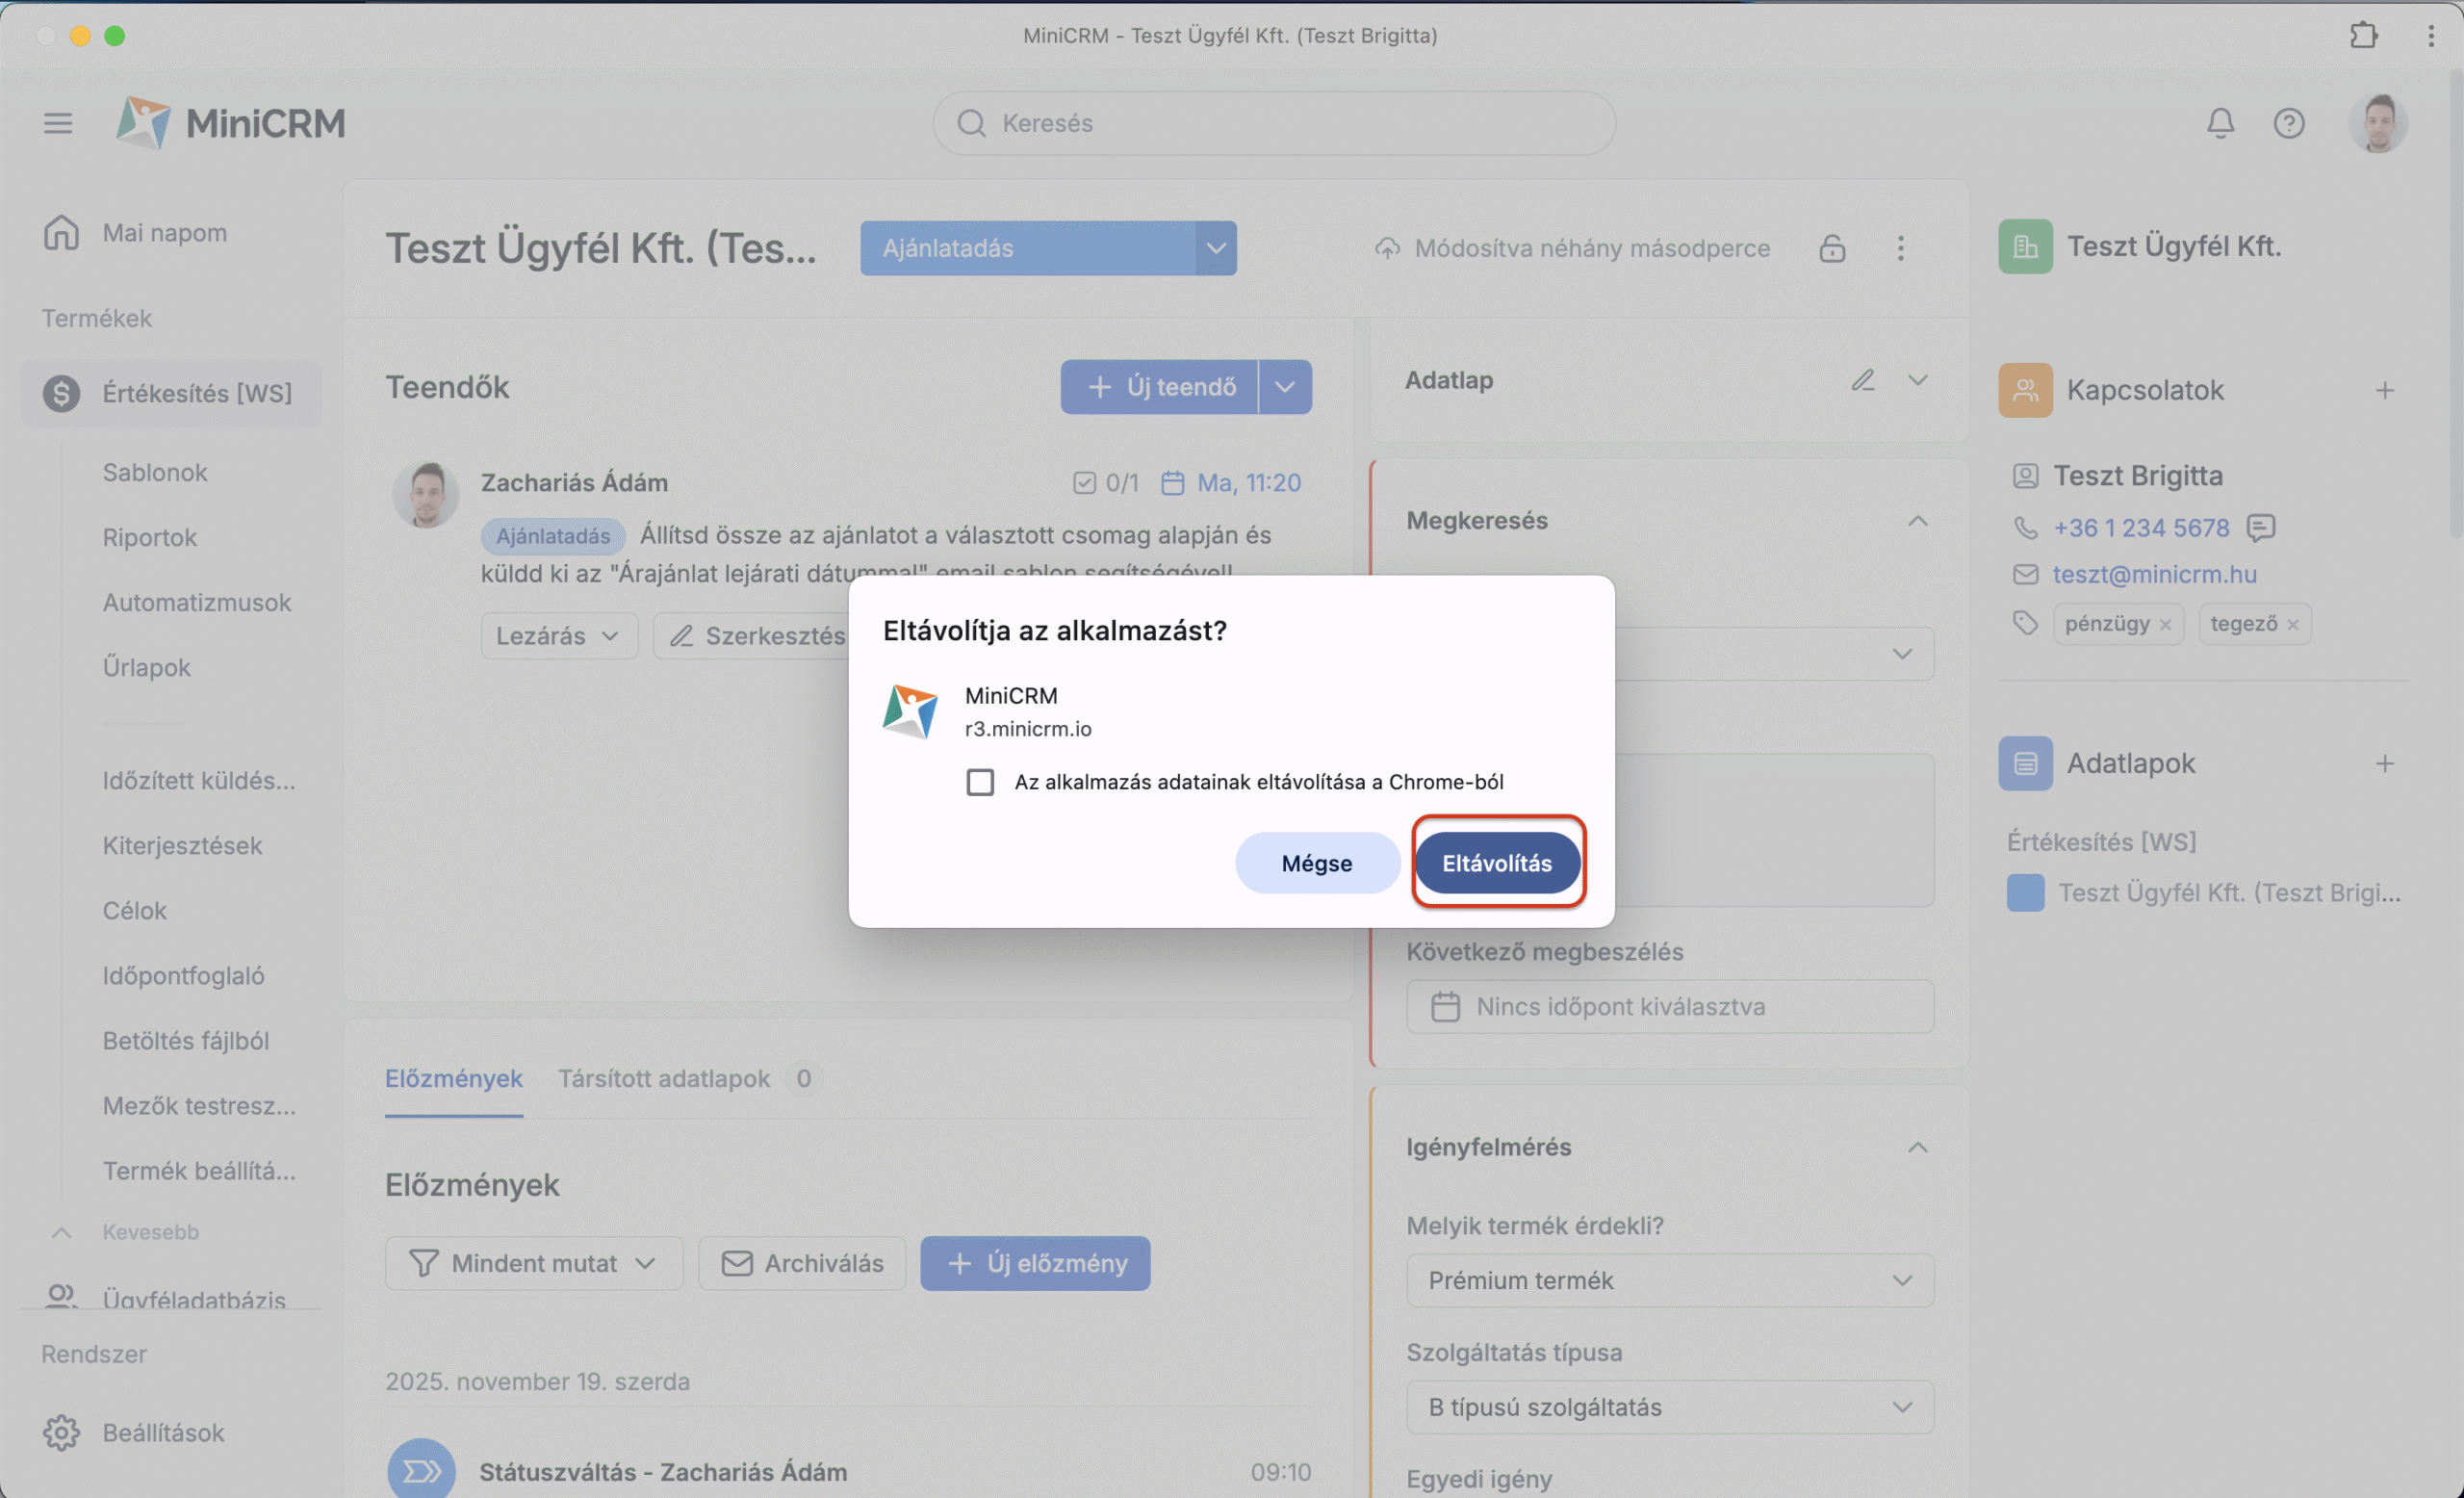Click the Keresés search field
This screenshot has height=1498, width=2464.
[1273, 123]
